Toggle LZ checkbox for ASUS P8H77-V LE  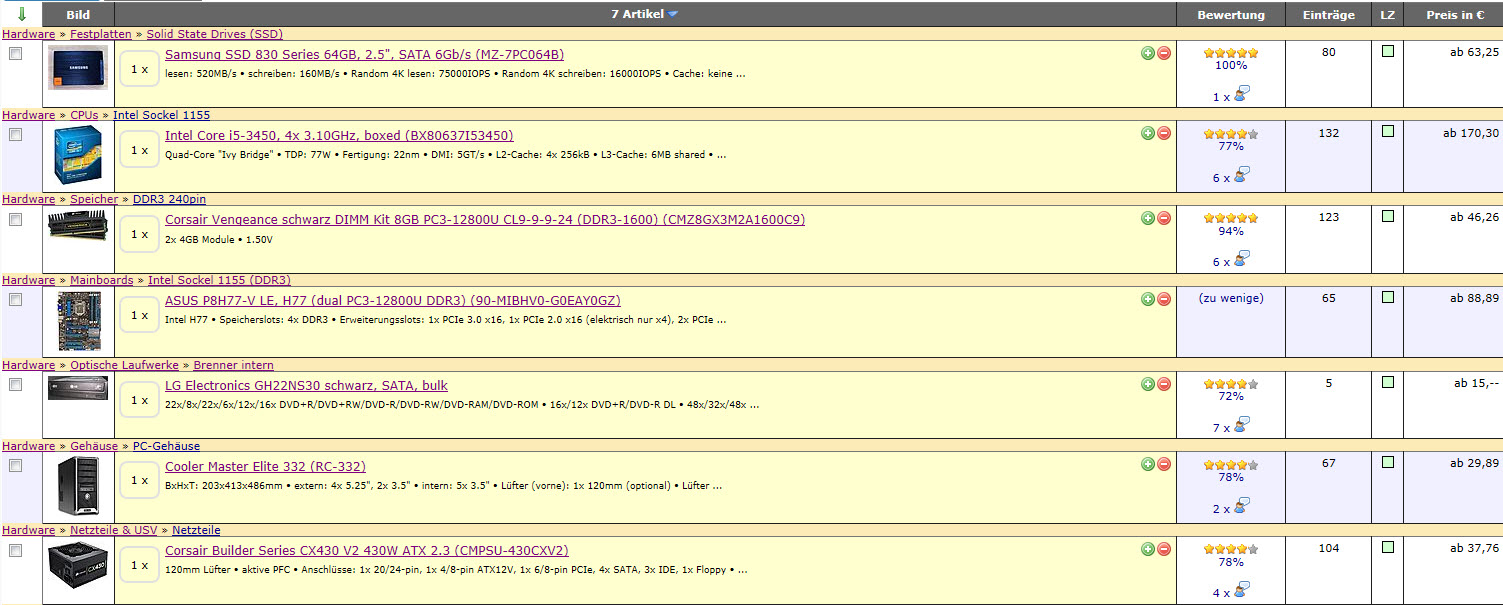point(1387,297)
